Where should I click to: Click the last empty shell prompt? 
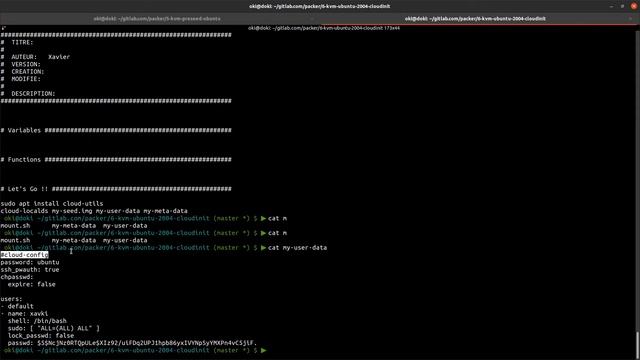point(135,350)
